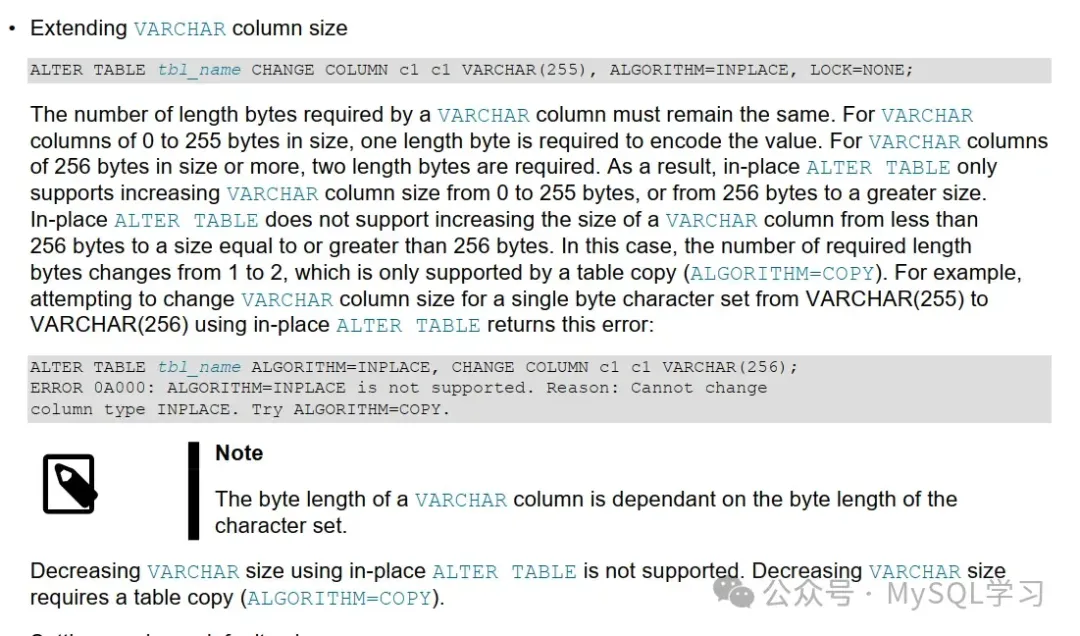Click tbl_name in the first code line

(199, 70)
